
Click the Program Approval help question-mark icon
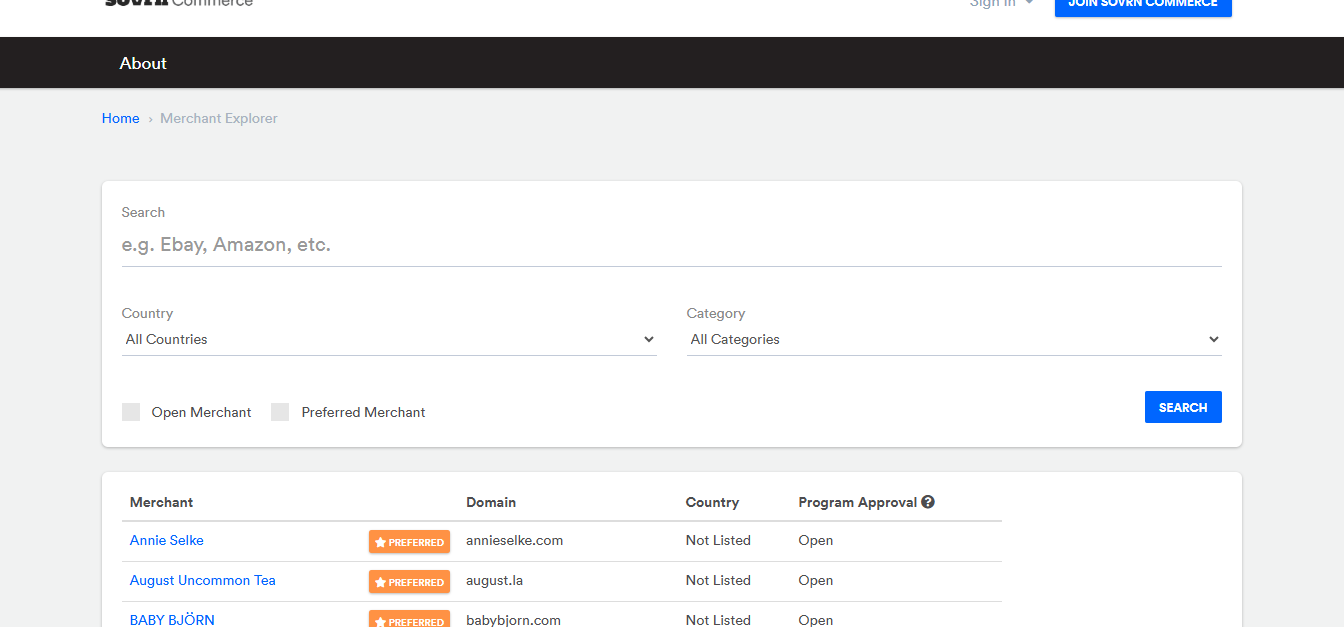point(928,502)
